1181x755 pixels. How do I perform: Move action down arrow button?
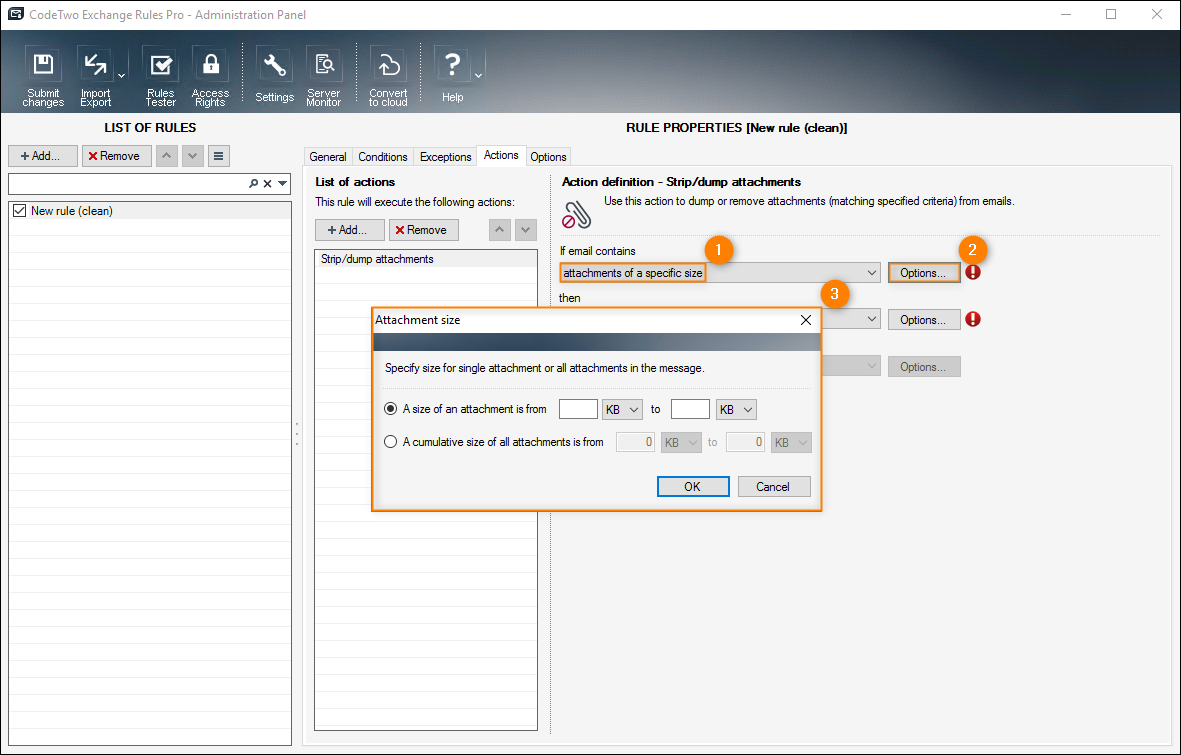point(526,230)
